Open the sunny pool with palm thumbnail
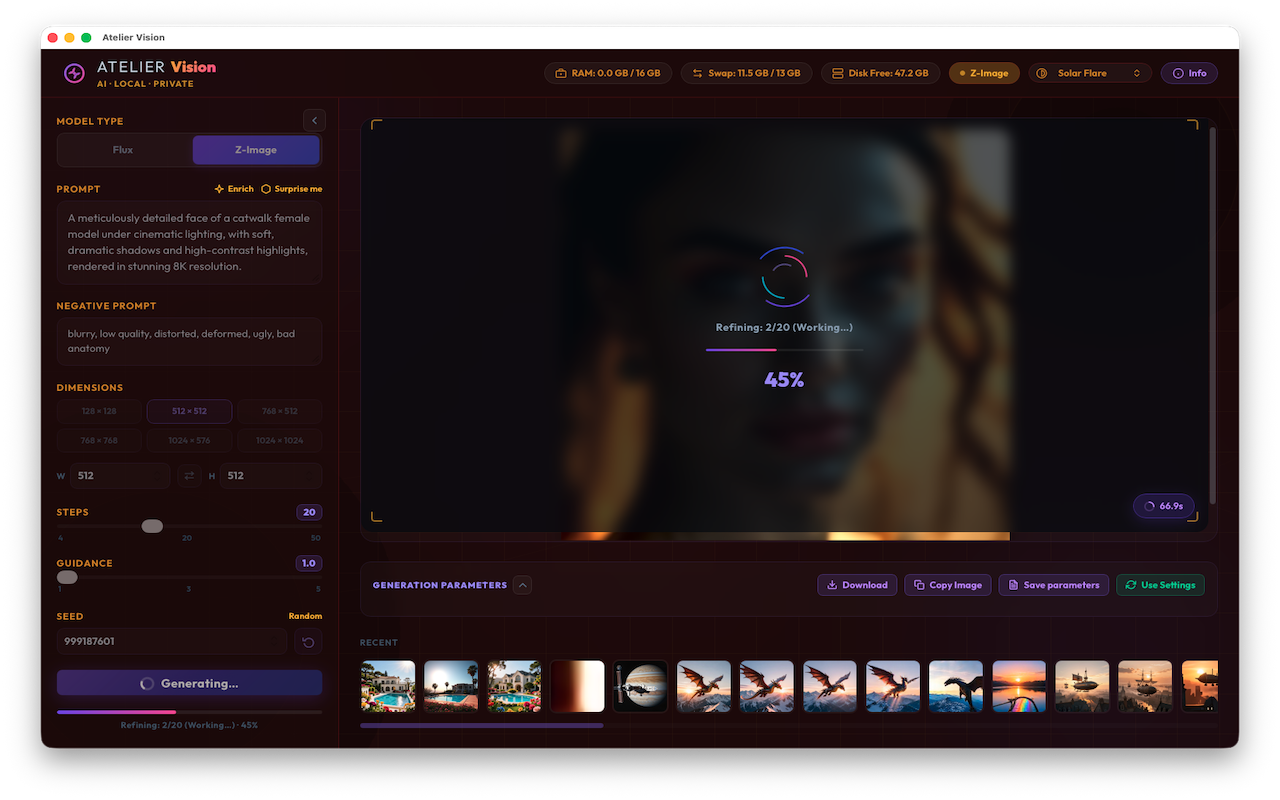This screenshot has height=800, width=1280. tap(451, 686)
